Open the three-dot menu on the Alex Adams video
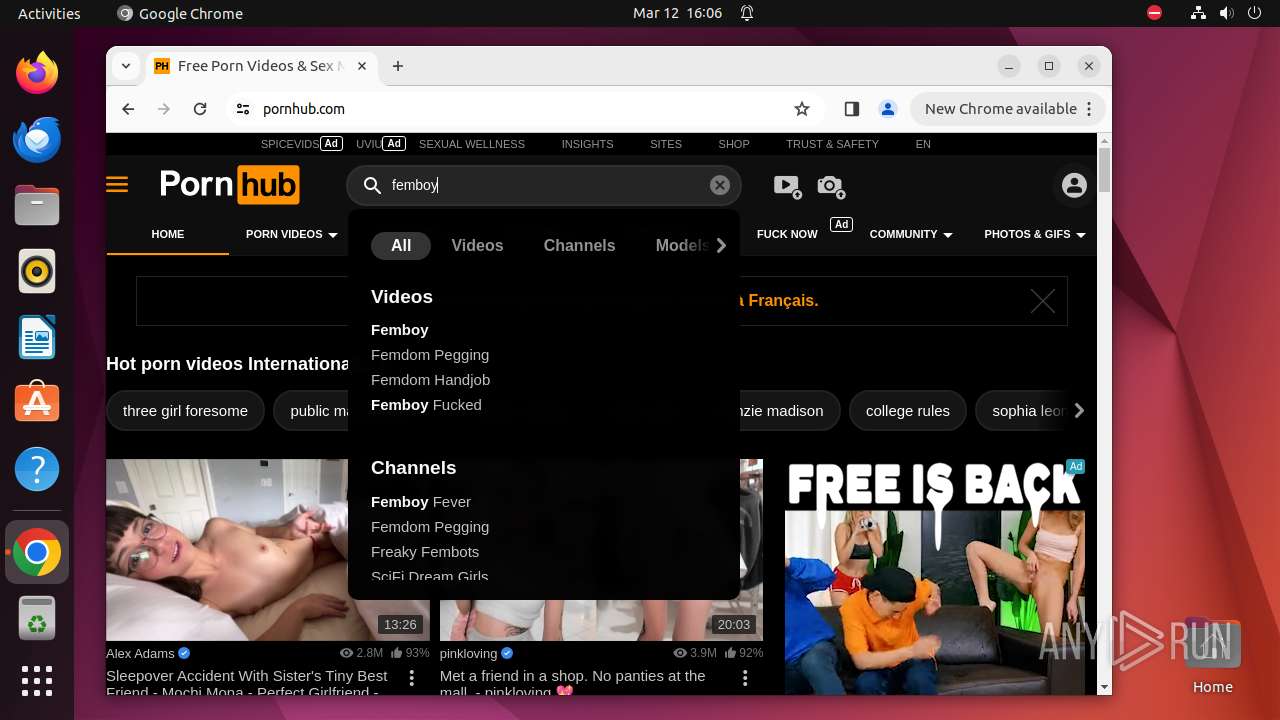This screenshot has height=720, width=1280. coord(412,678)
